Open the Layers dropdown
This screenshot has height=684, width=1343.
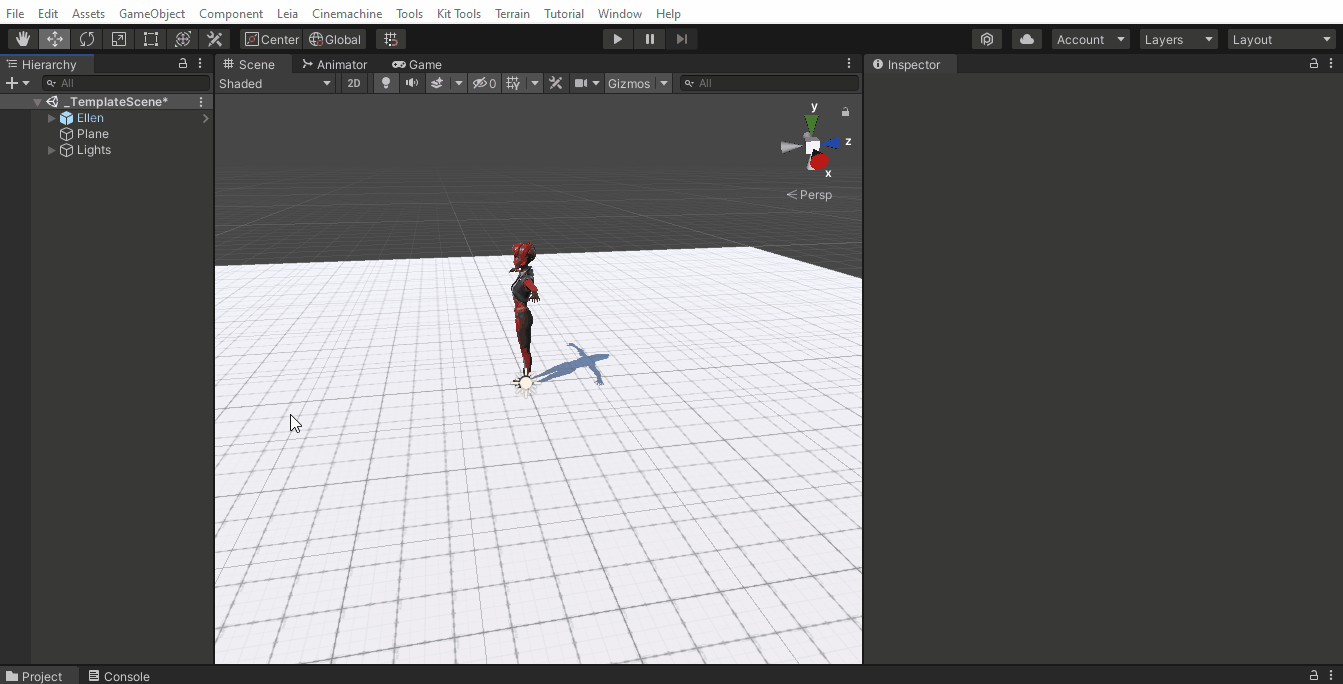[x=1179, y=39]
